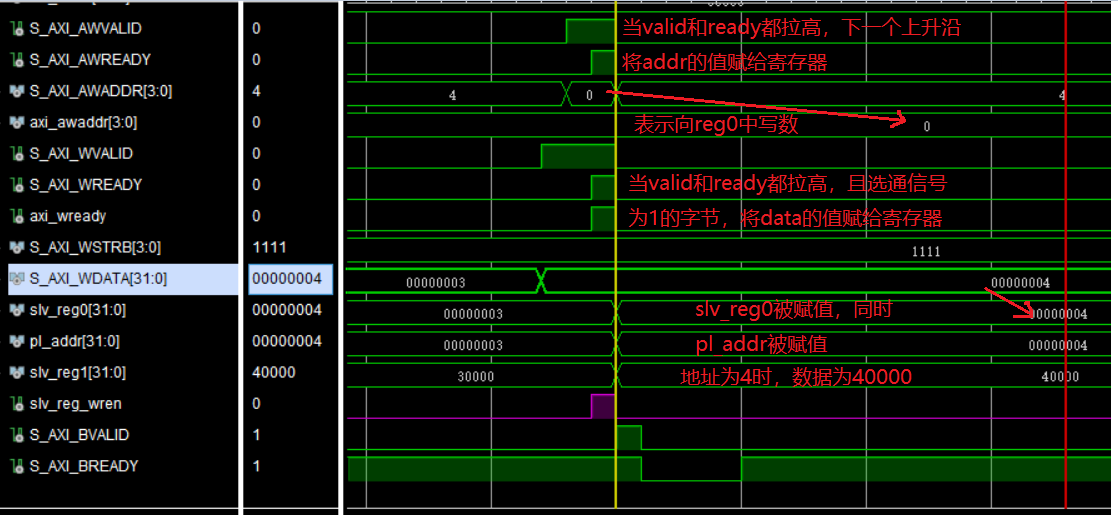Click the bus icon beside slv_reg1[31:0]
1118x517 pixels.
tap(18, 372)
